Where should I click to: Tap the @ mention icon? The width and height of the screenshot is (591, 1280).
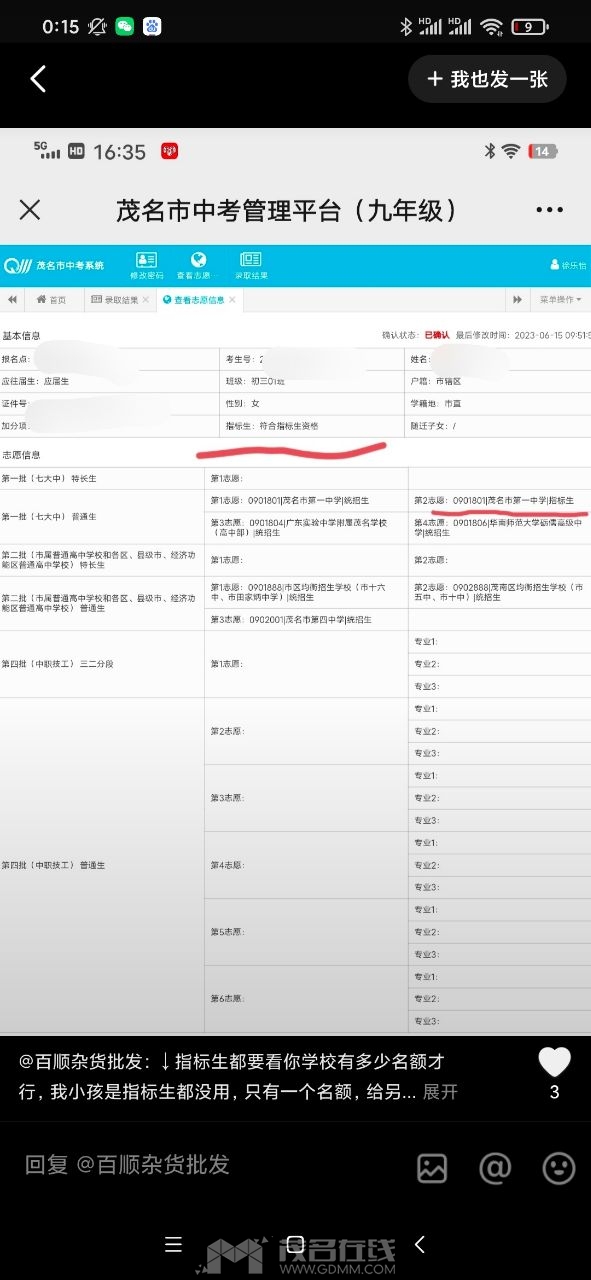pyautogui.click(x=495, y=1167)
